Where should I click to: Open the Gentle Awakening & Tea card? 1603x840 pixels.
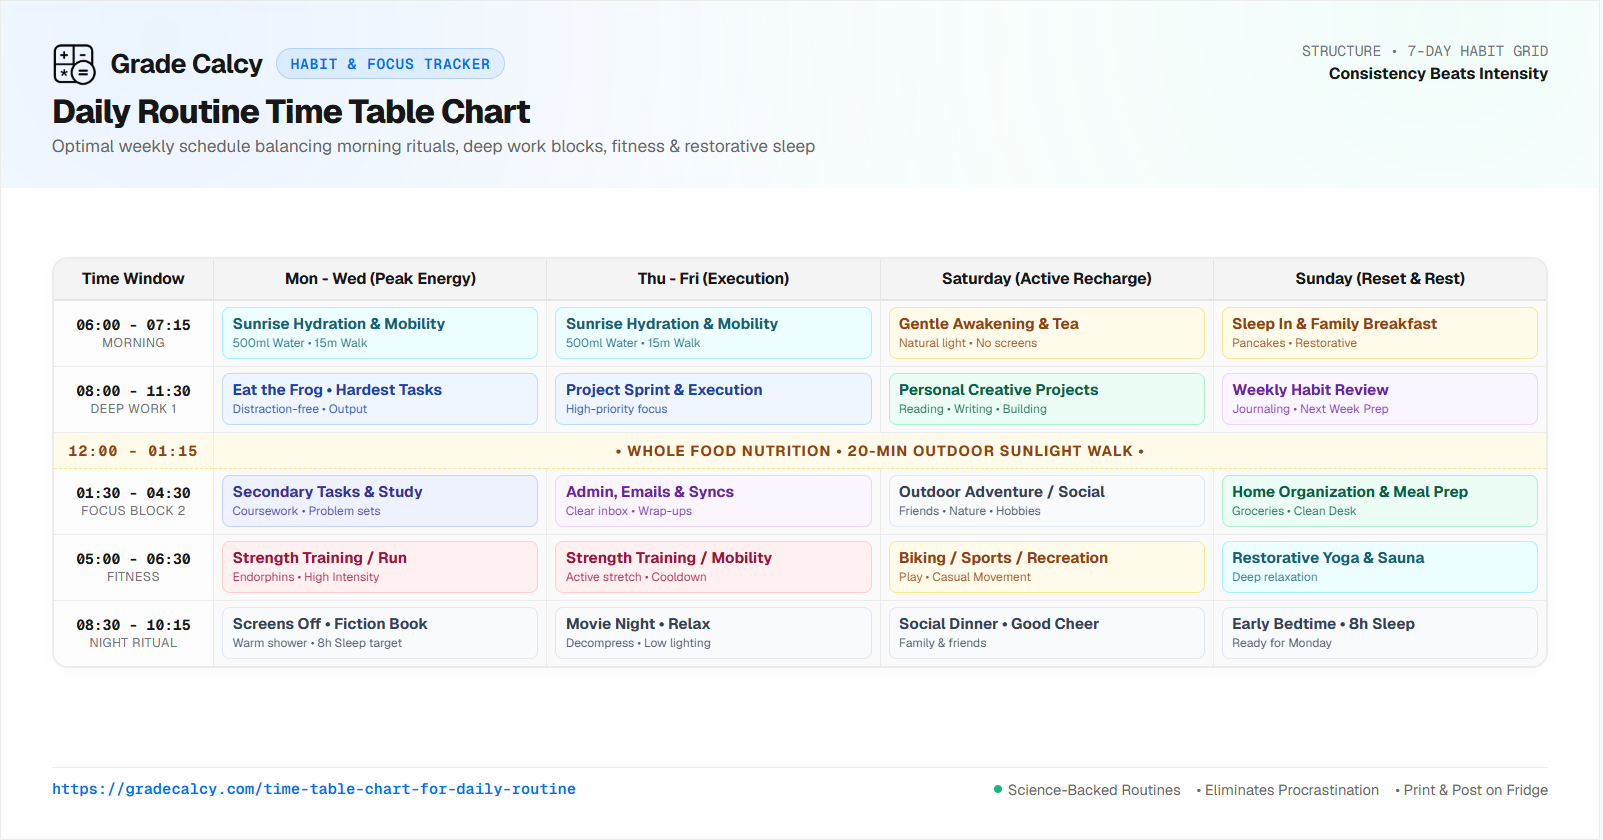tap(1047, 333)
